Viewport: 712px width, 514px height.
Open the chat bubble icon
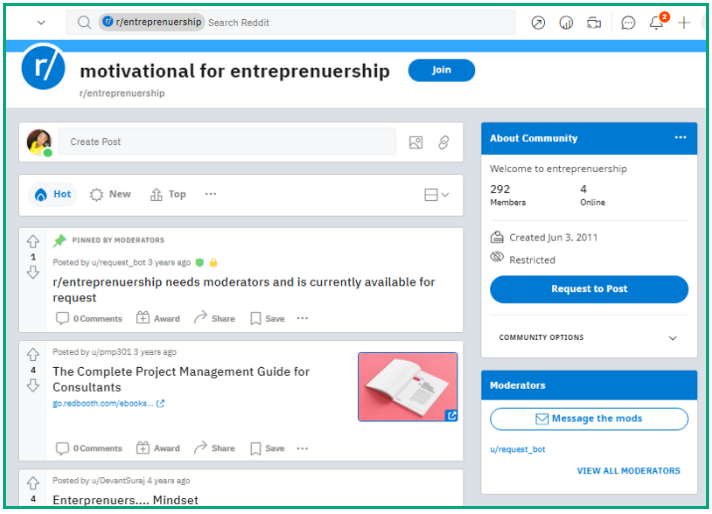click(628, 22)
